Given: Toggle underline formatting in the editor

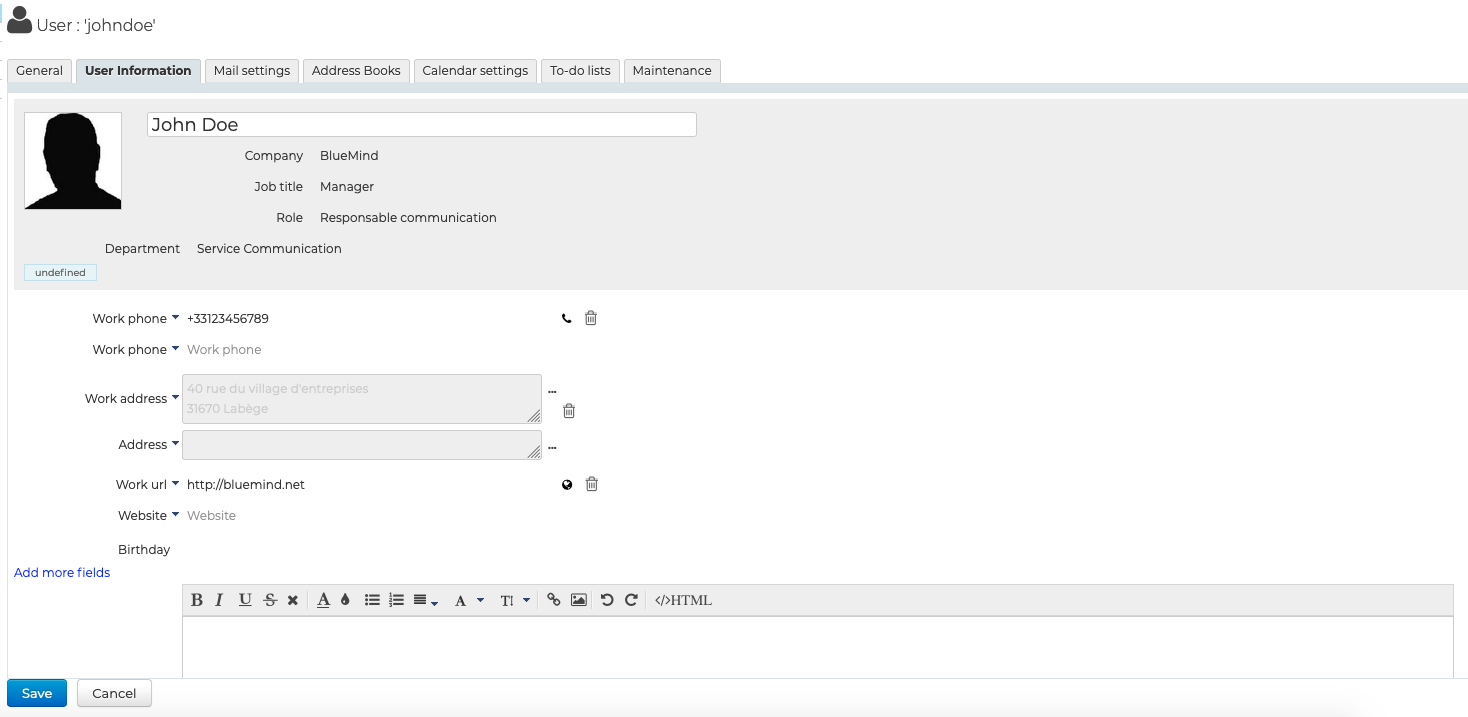Looking at the screenshot, I should (245, 600).
